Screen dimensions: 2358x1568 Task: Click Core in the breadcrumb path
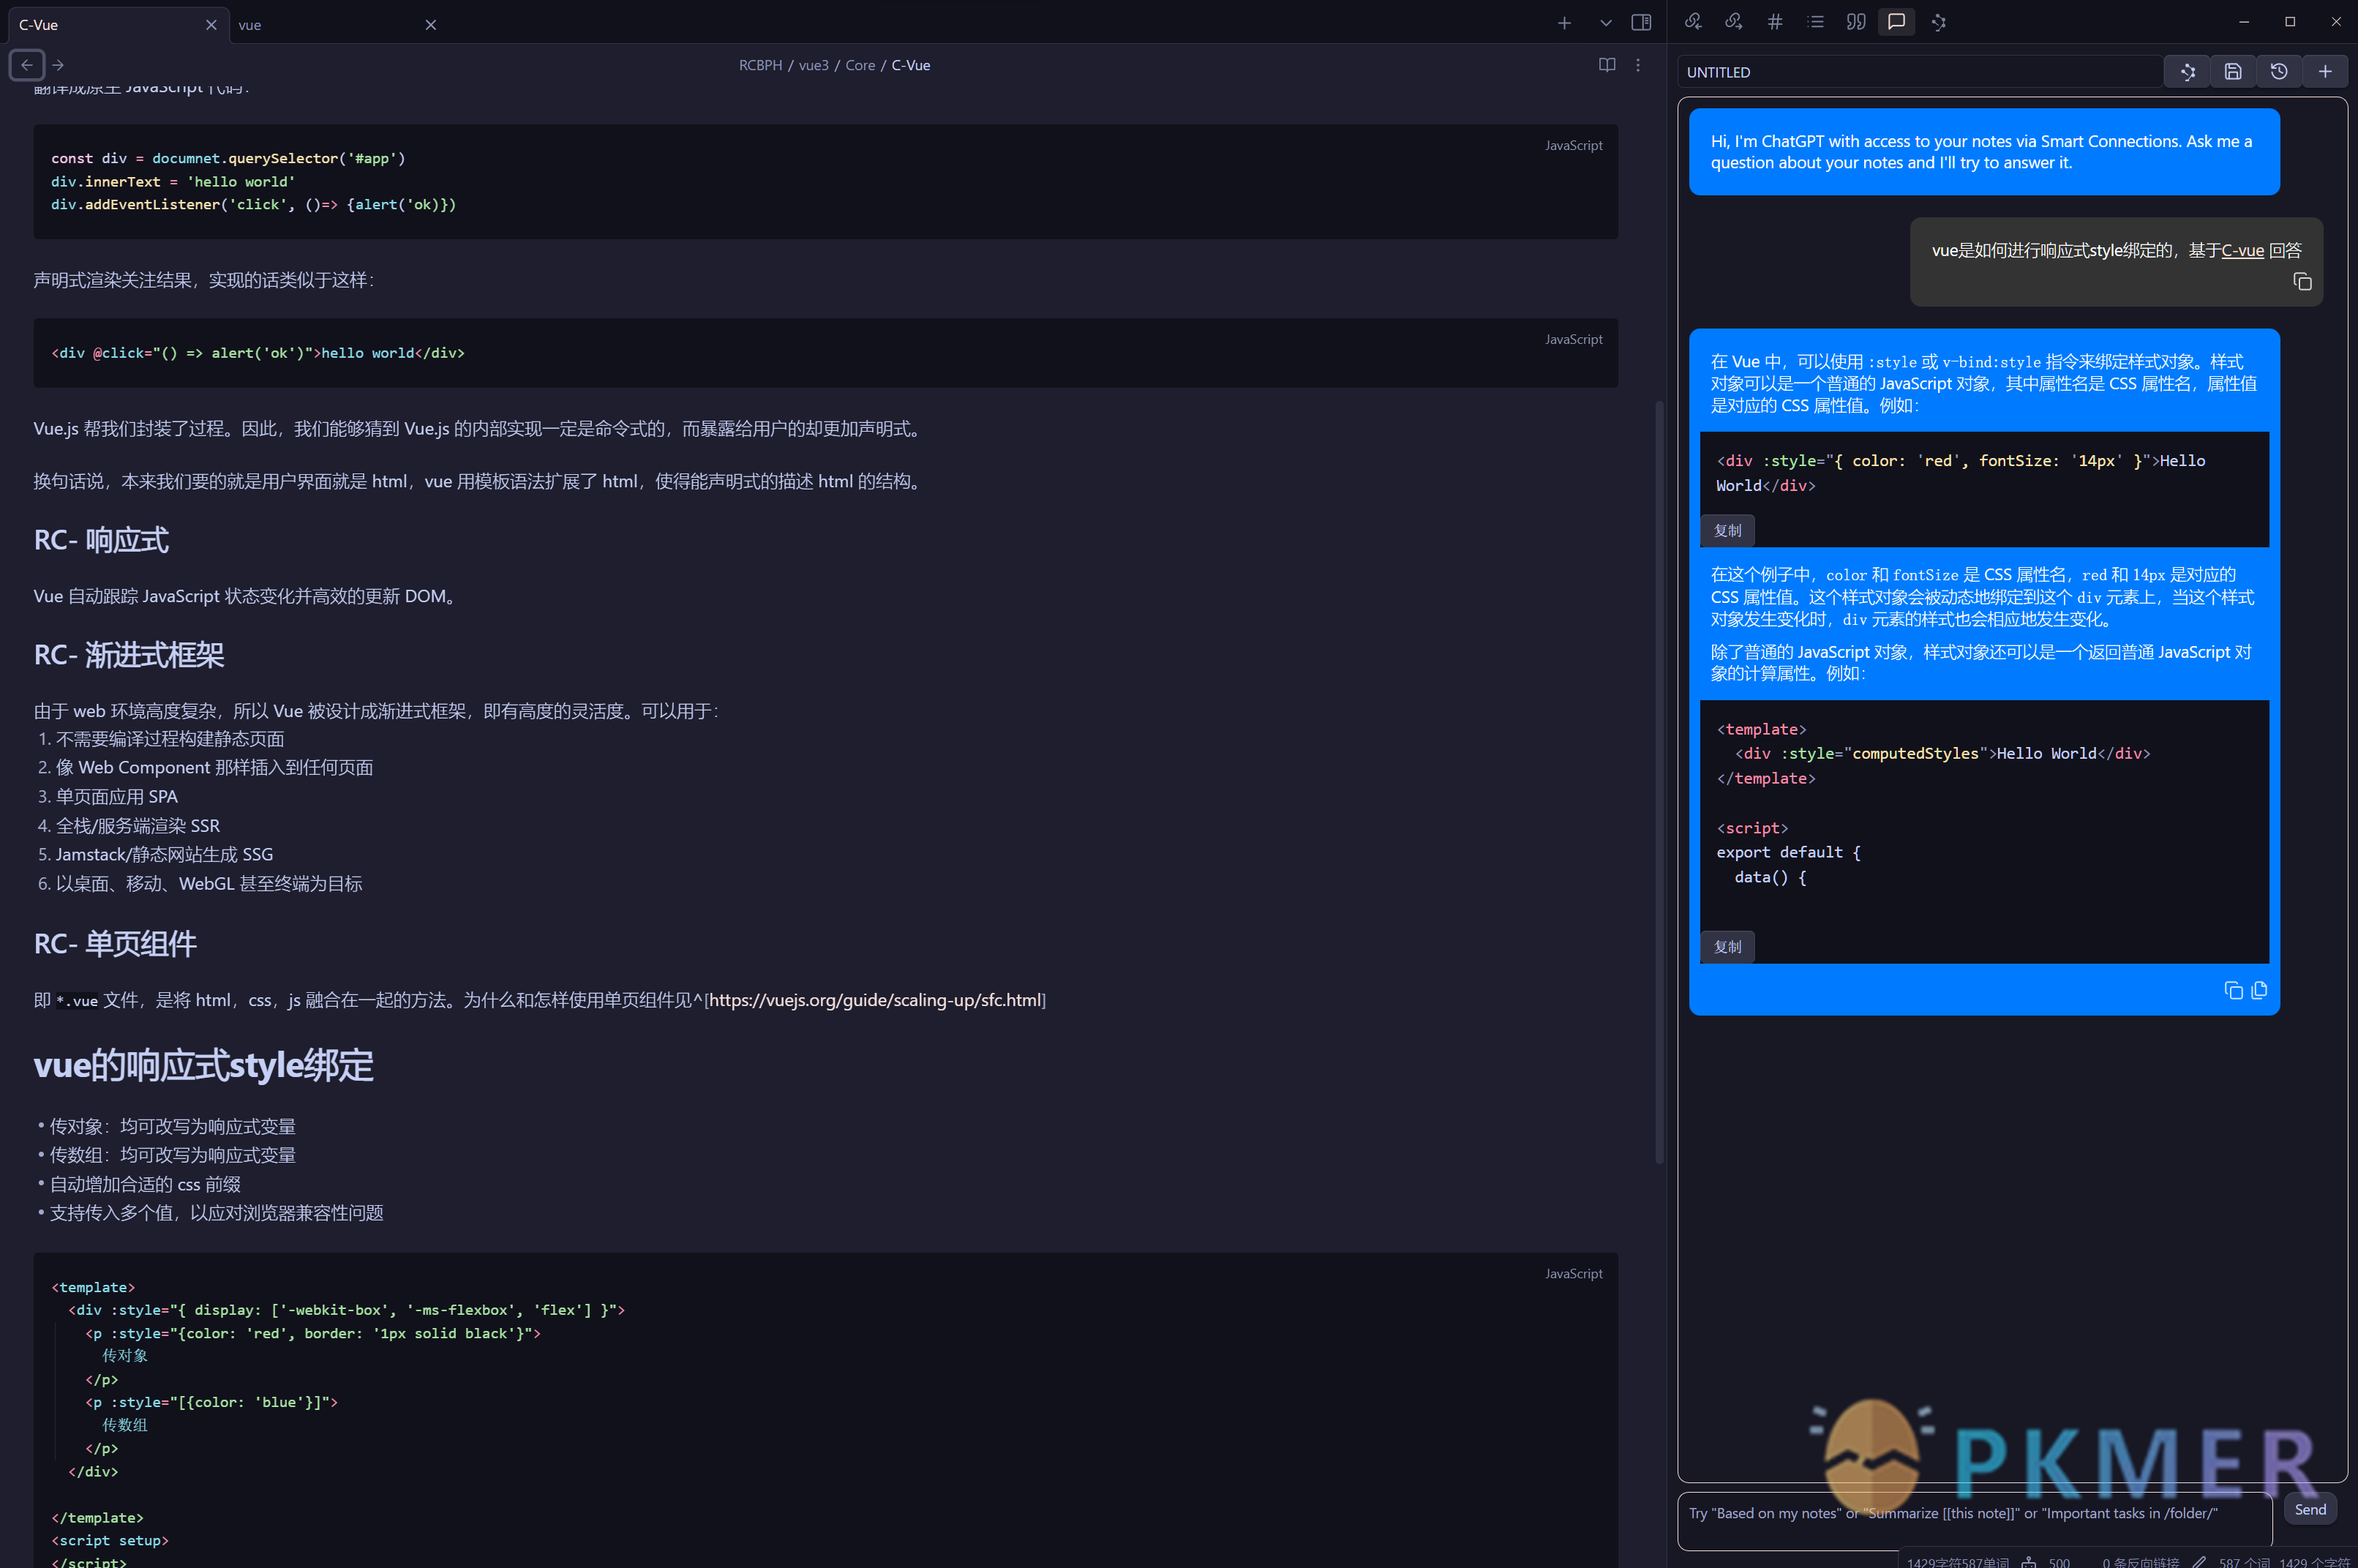click(x=860, y=65)
